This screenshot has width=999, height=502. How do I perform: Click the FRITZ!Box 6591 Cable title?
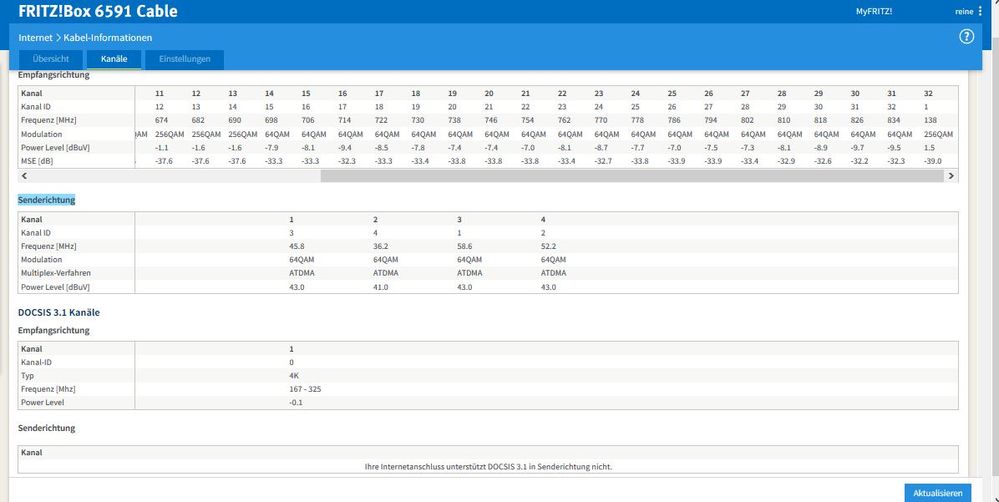[98, 11]
